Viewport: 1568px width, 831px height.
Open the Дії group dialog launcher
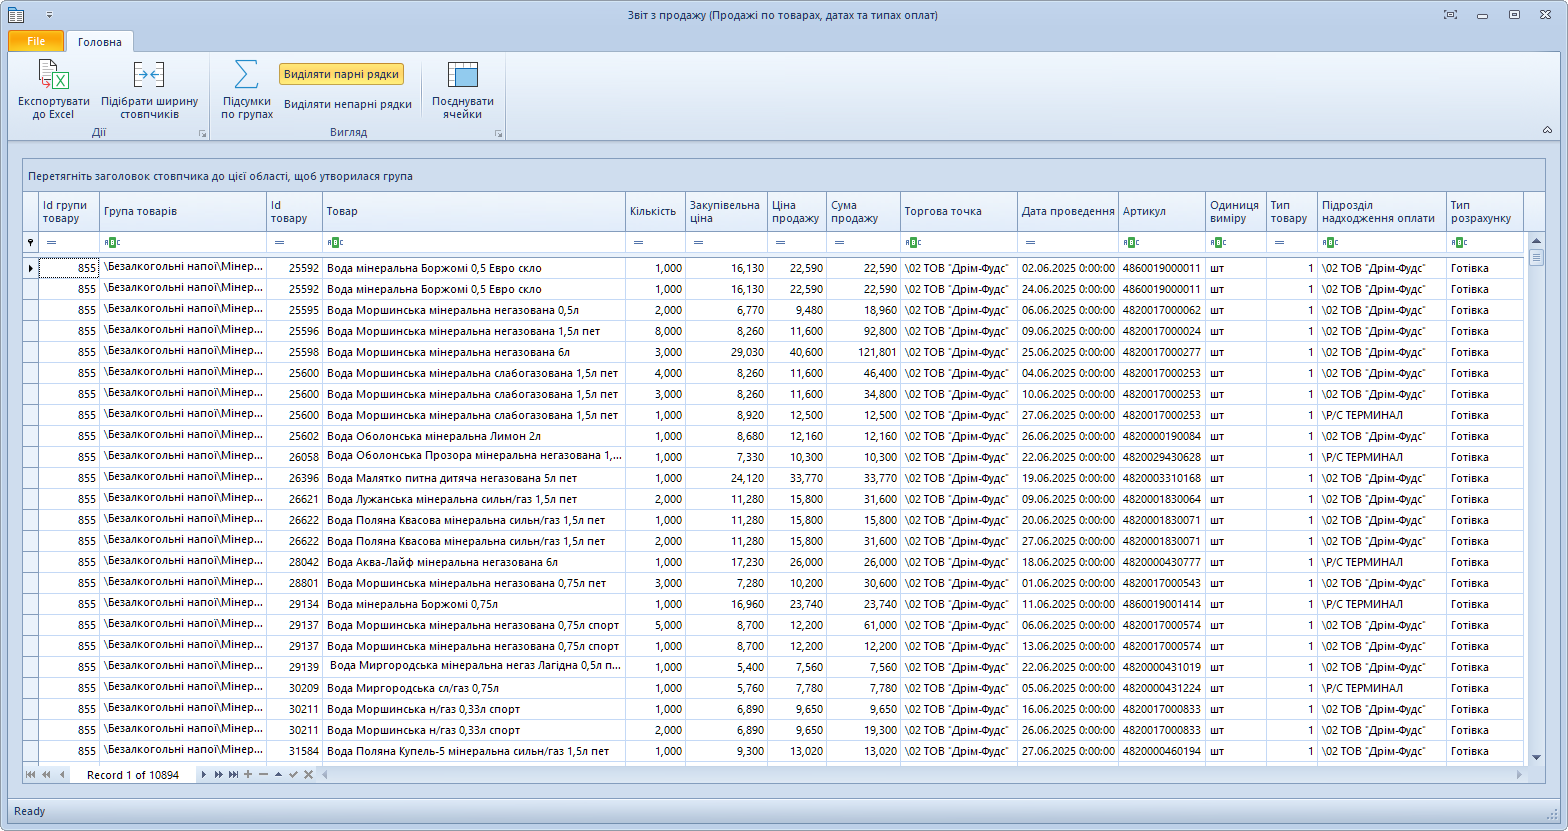pos(202,133)
